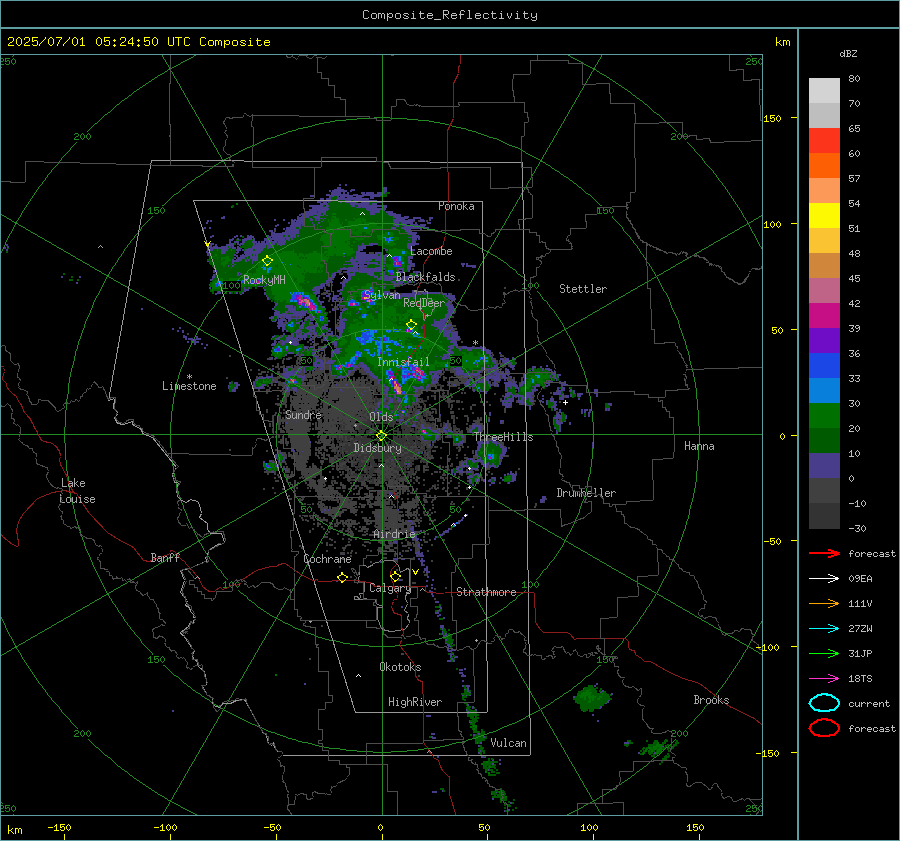Click the red forecast arrow in legend
Viewport: 900px width, 841px height.
pyautogui.click(x=824, y=553)
